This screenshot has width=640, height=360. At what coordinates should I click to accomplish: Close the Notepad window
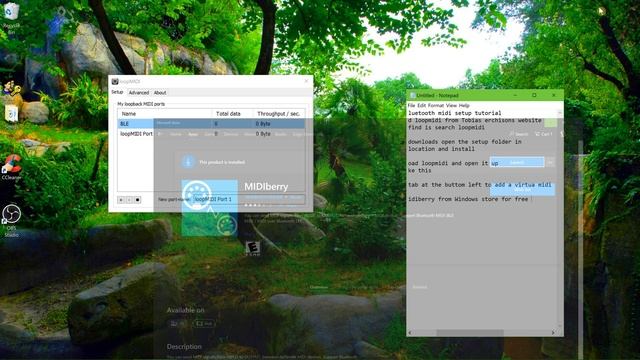tap(553, 95)
